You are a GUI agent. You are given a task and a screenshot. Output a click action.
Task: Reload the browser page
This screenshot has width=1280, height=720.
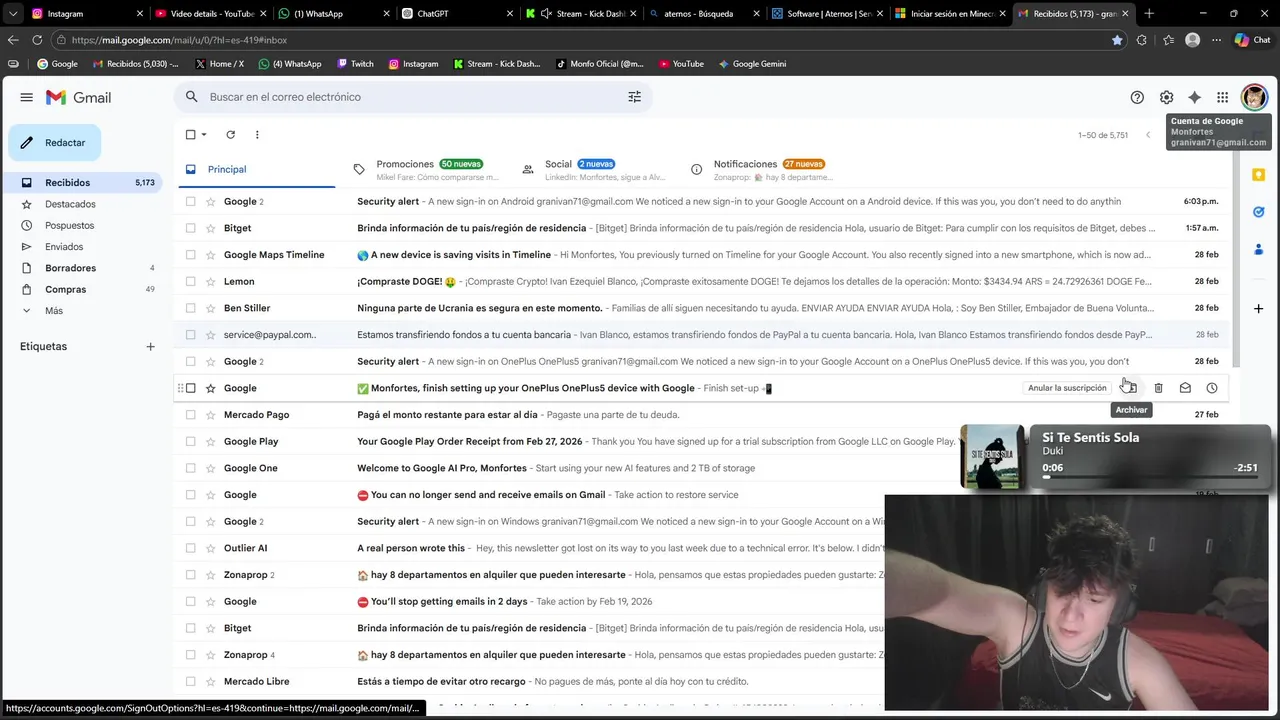37,40
